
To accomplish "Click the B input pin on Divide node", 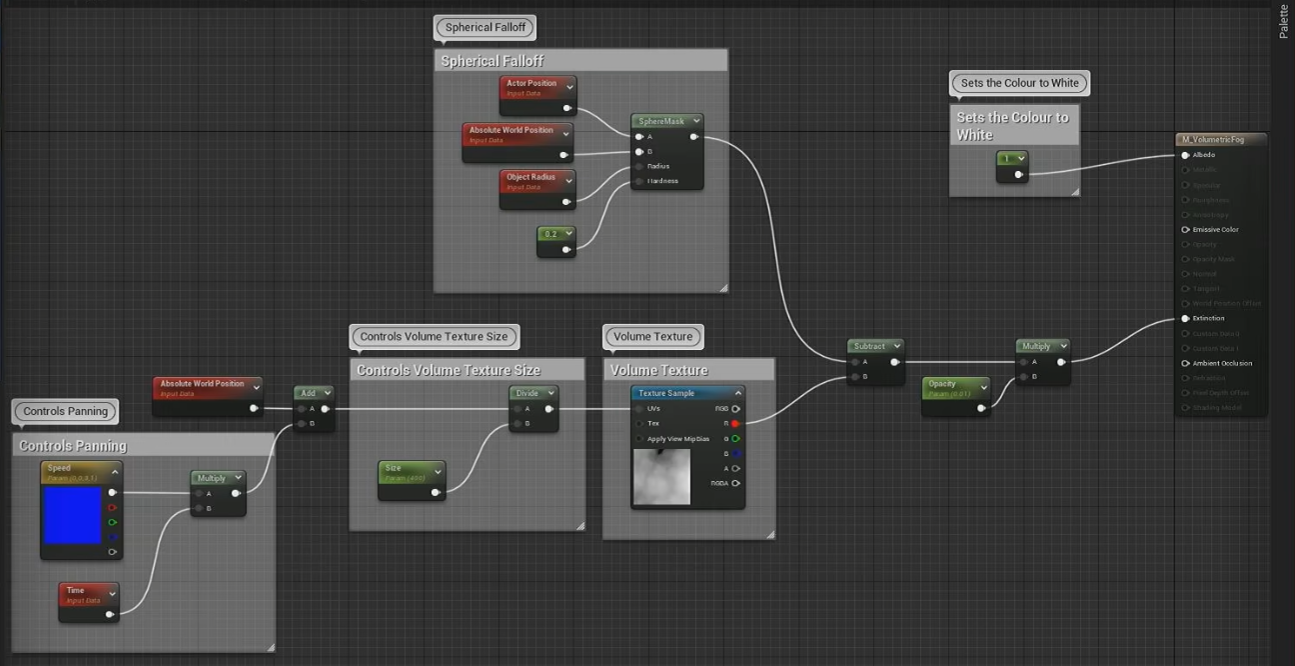I will coord(516,424).
